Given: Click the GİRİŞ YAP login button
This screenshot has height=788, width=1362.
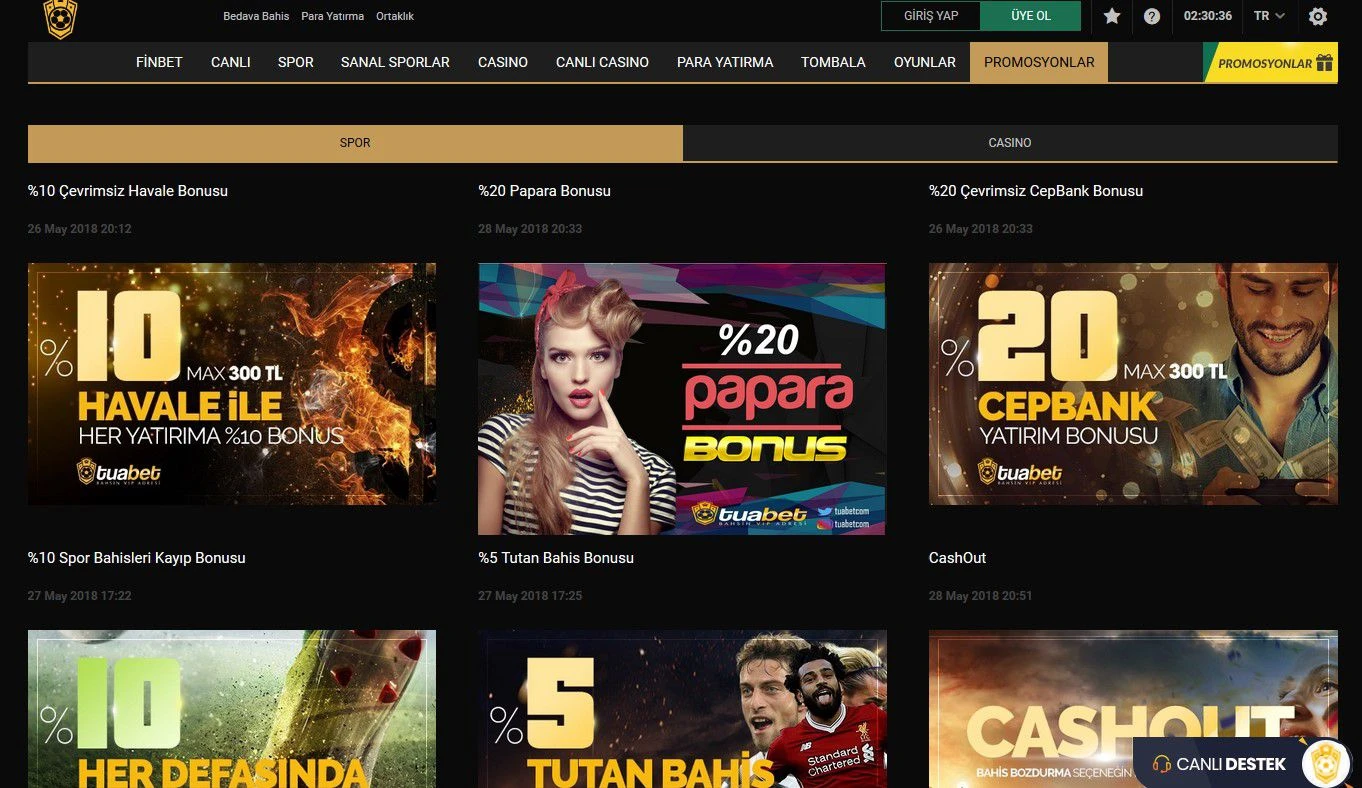Looking at the screenshot, I should point(931,16).
